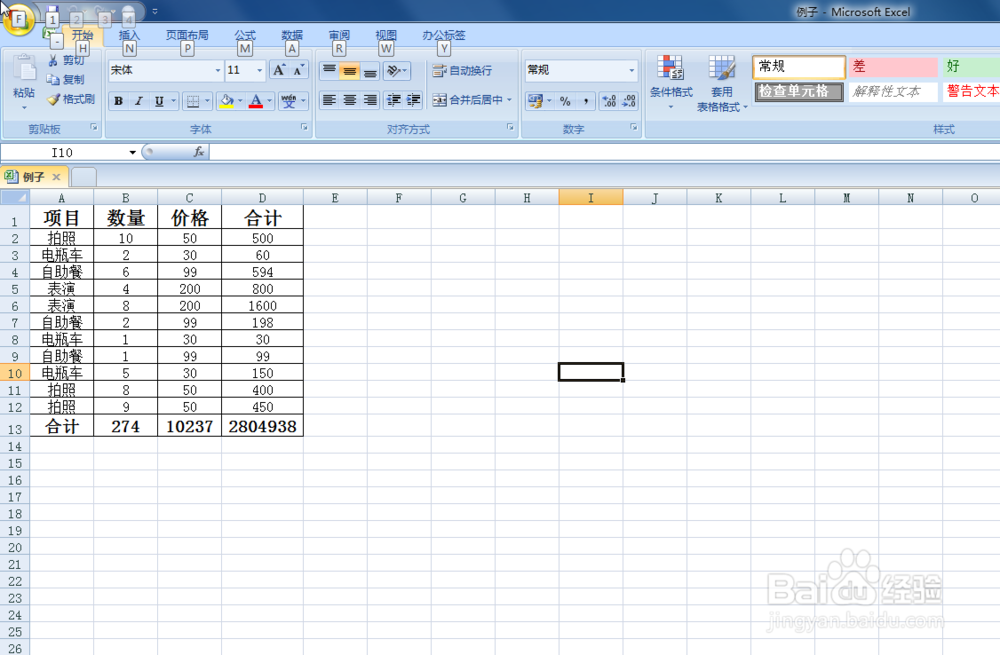
Task: Toggle middle vertical alignment
Action: point(349,70)
